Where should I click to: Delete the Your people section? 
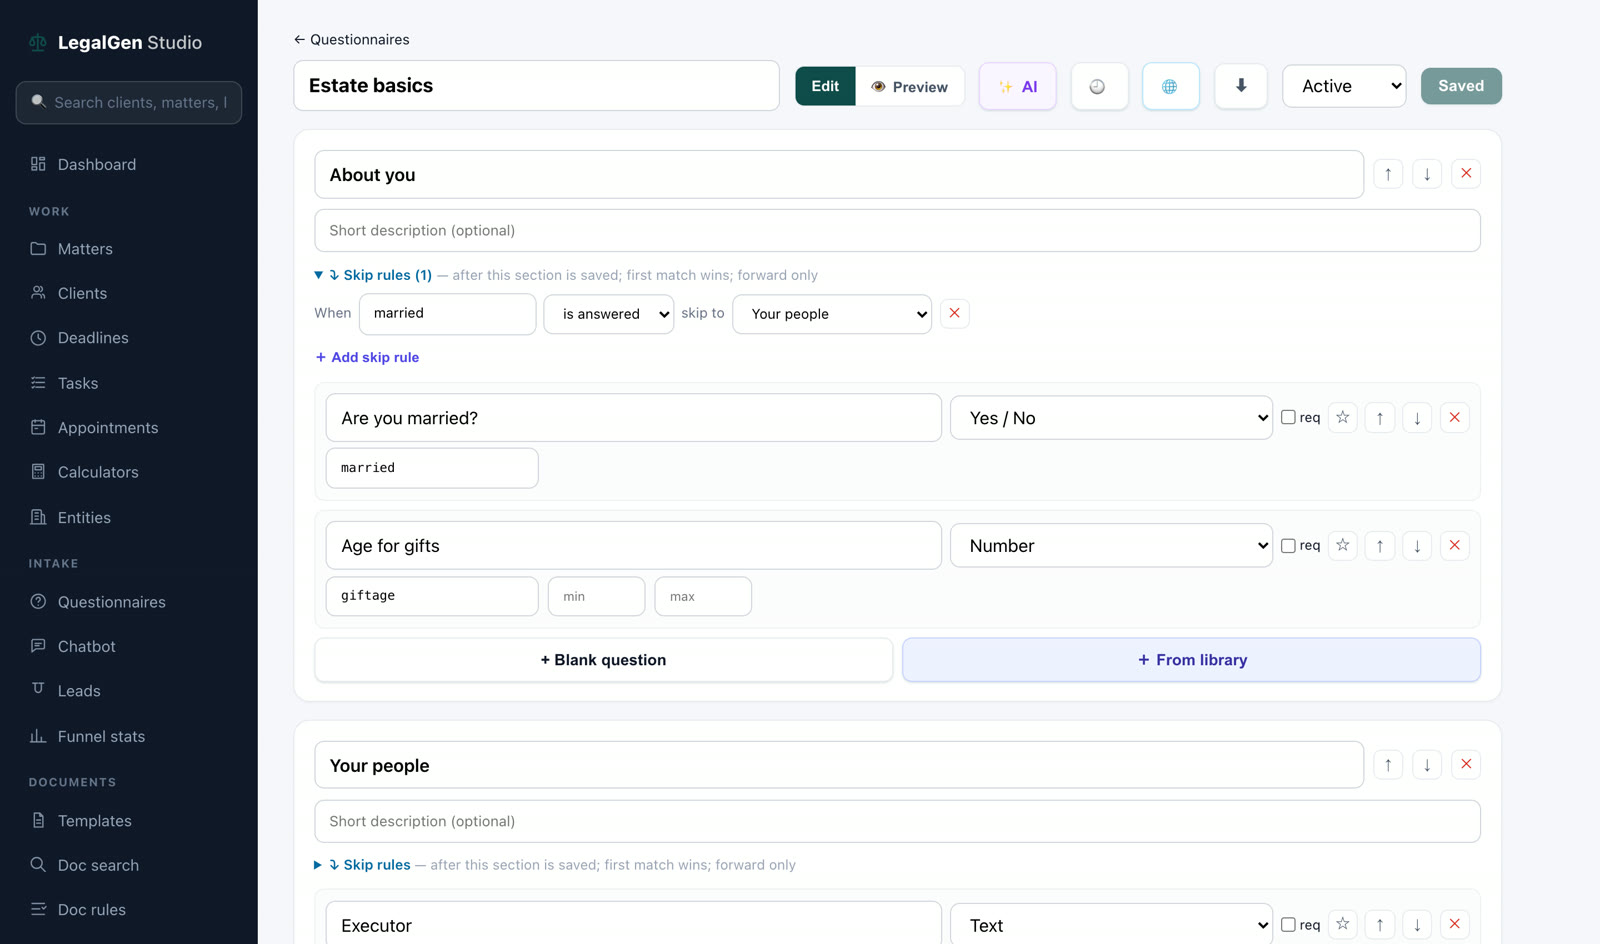click(1466, 765)
